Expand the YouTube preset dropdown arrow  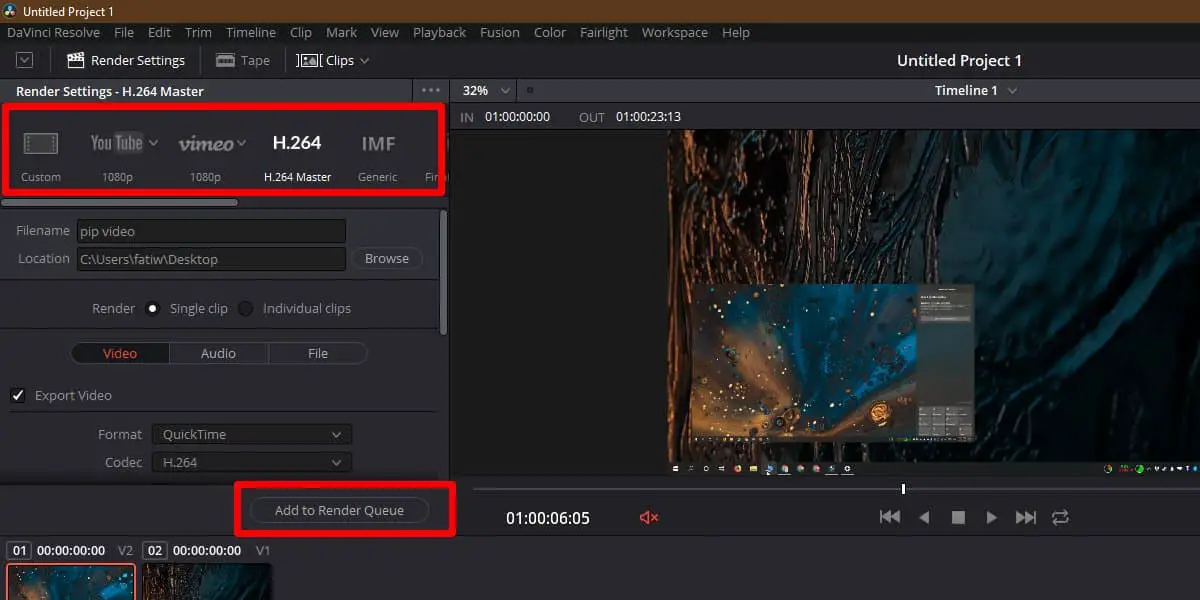(153, 143)
